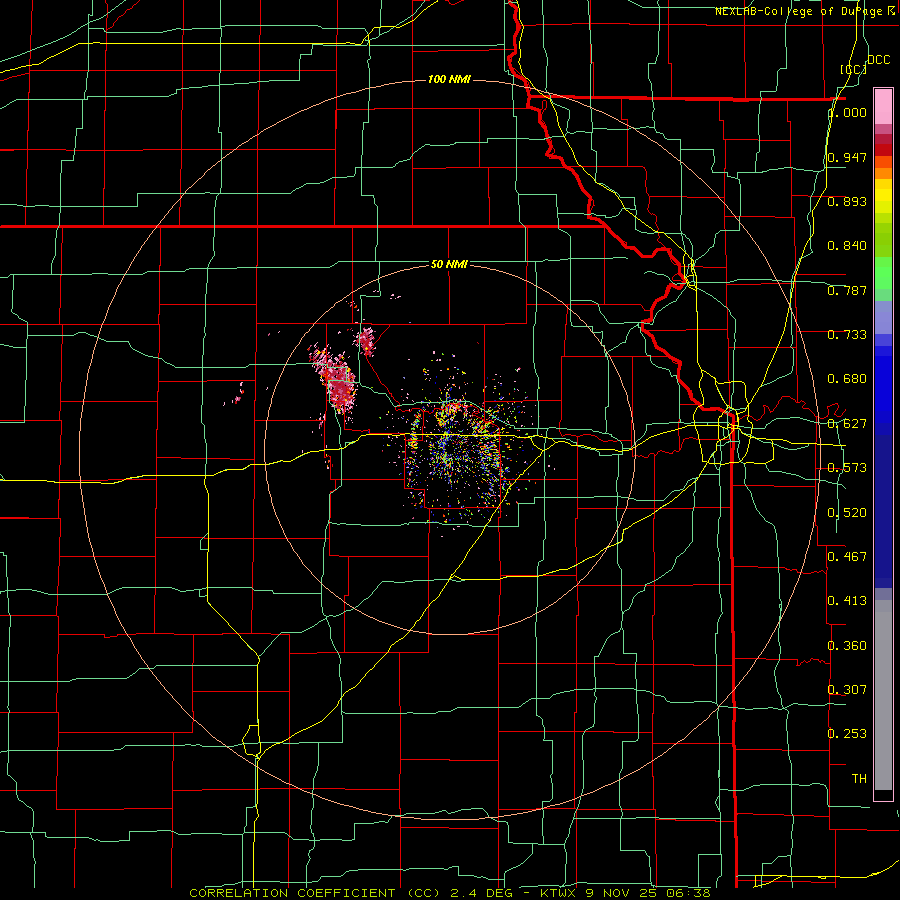Image resolution: width=900 pixels, height=900 pixels.
Task: Click the 0.787 legend value
Action: coord(847,290)
